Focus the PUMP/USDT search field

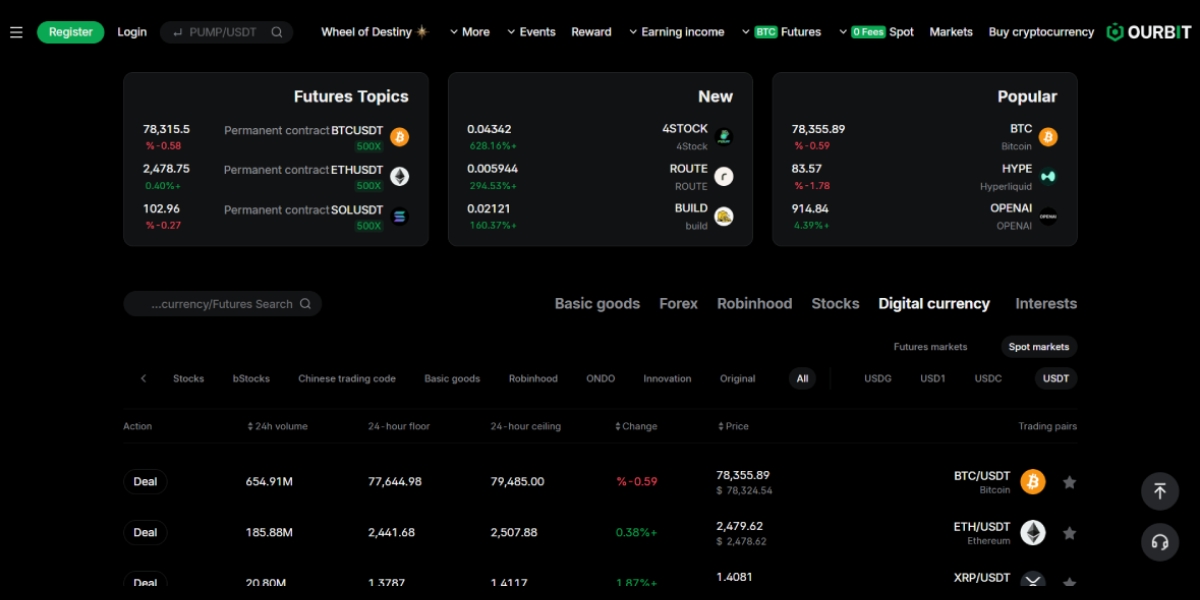click(x=227, y=32)
